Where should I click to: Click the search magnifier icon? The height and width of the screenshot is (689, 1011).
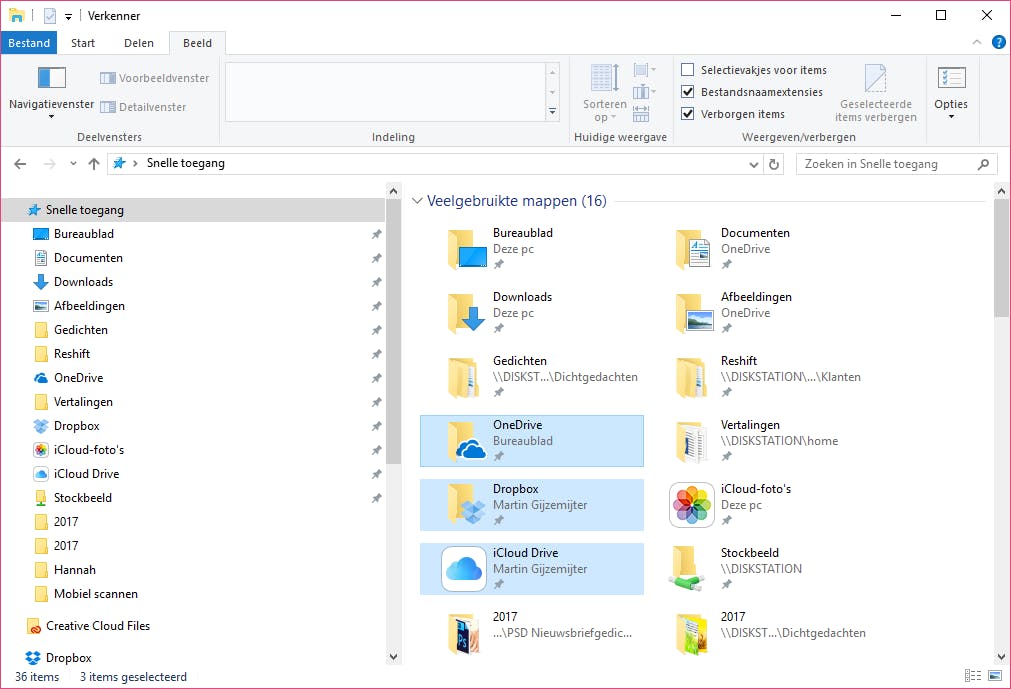(983, 164)
